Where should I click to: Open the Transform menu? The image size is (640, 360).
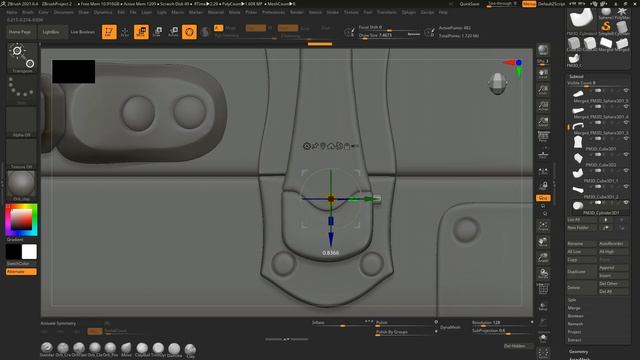tap(387, 12)
